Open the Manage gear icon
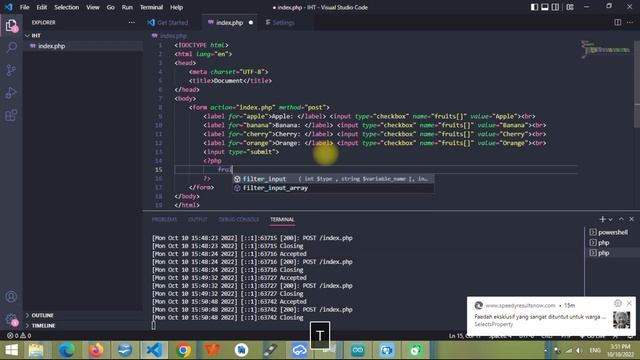640x360 pixels. point(11,320)
